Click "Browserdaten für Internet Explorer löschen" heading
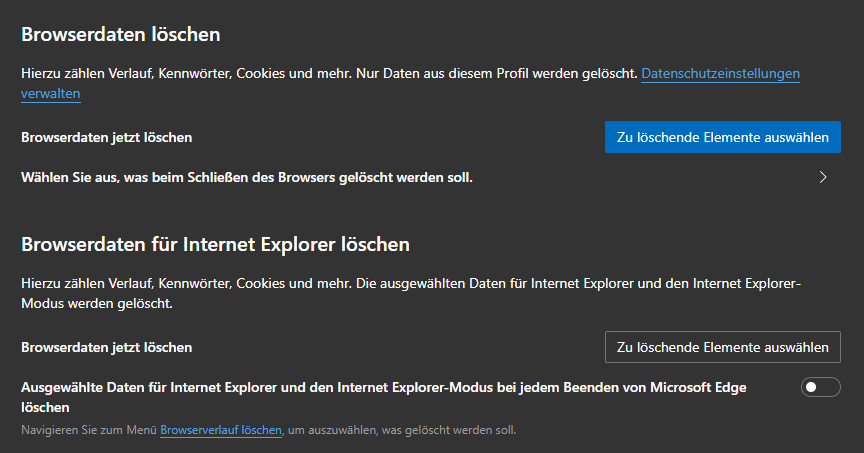This screenshot has height=453, width=864. coord(216,244)
